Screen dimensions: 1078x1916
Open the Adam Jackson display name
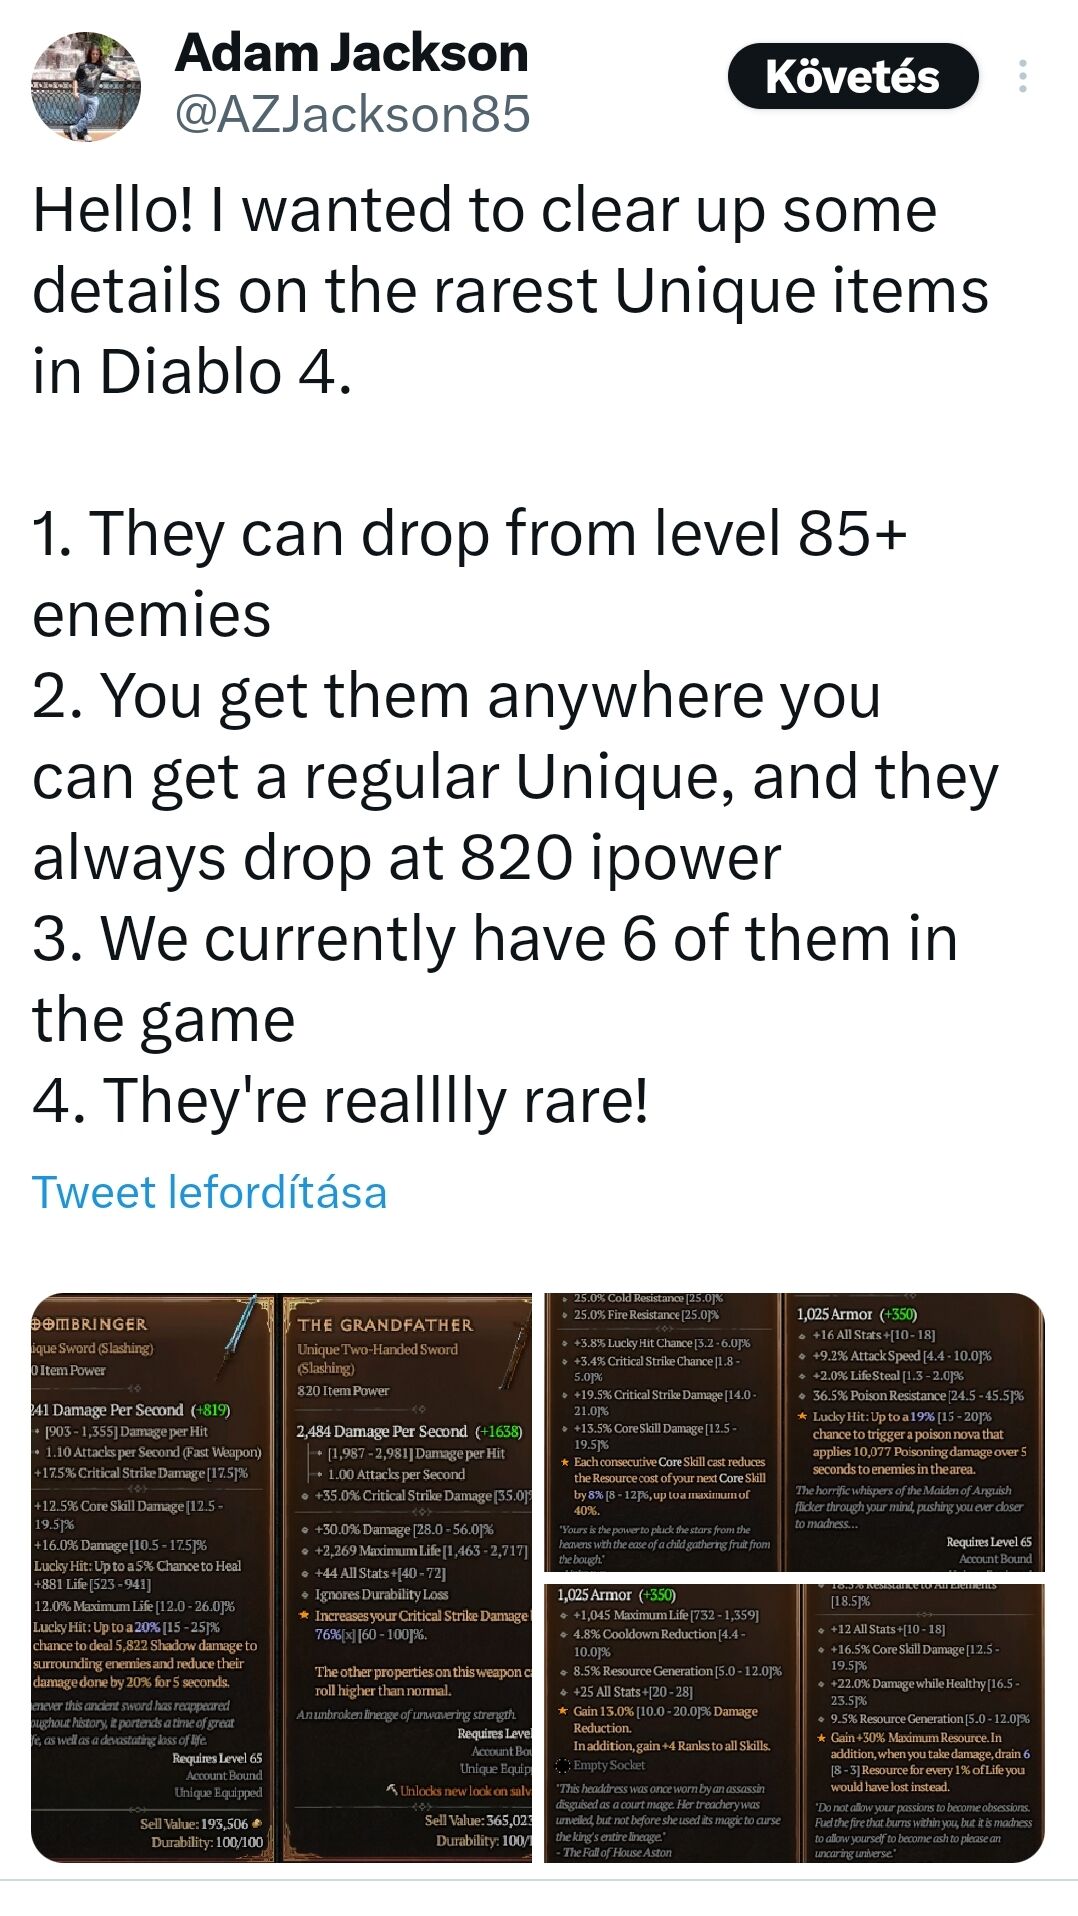351,53
